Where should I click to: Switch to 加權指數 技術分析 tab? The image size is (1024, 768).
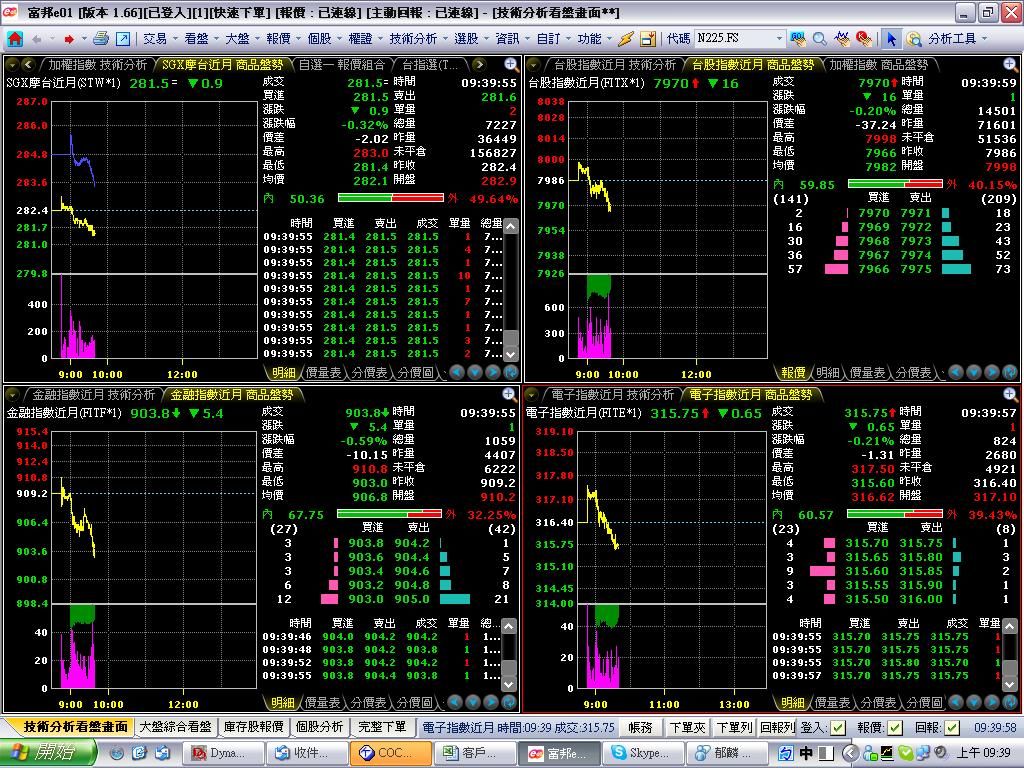click(x=97, y=65)
